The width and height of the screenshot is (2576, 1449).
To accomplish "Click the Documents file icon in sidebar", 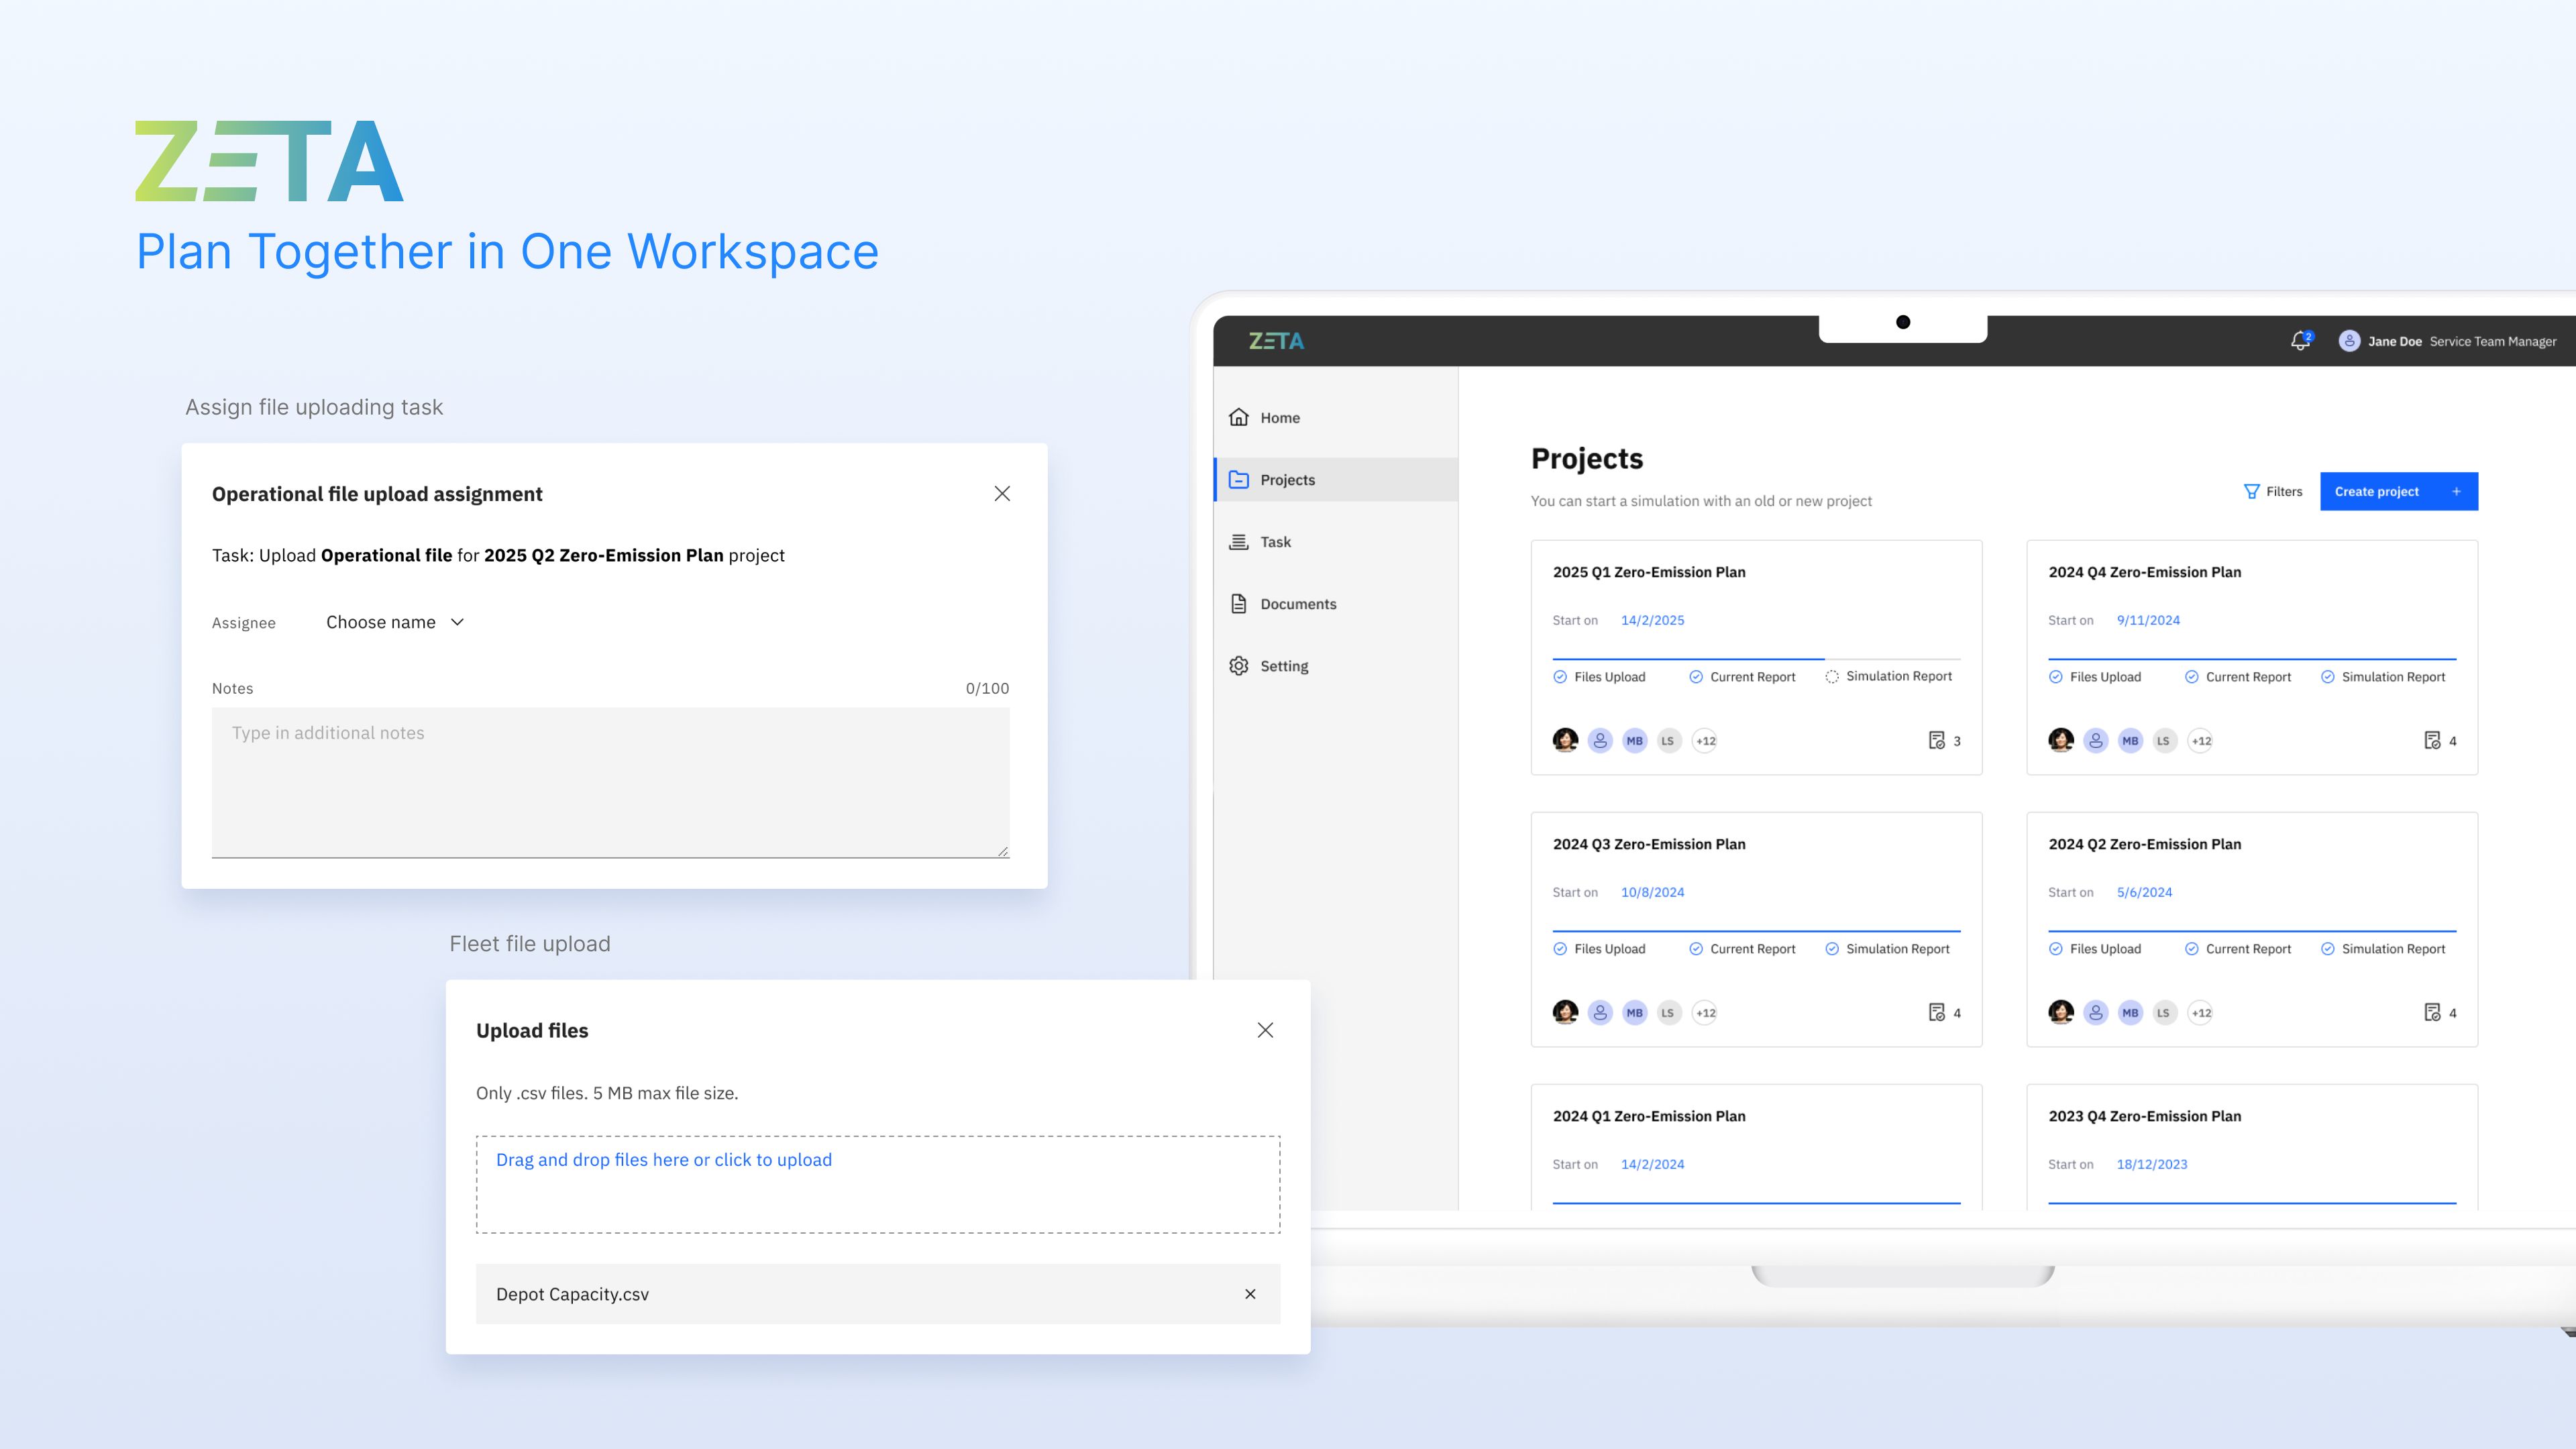I will click(1239, 604).
